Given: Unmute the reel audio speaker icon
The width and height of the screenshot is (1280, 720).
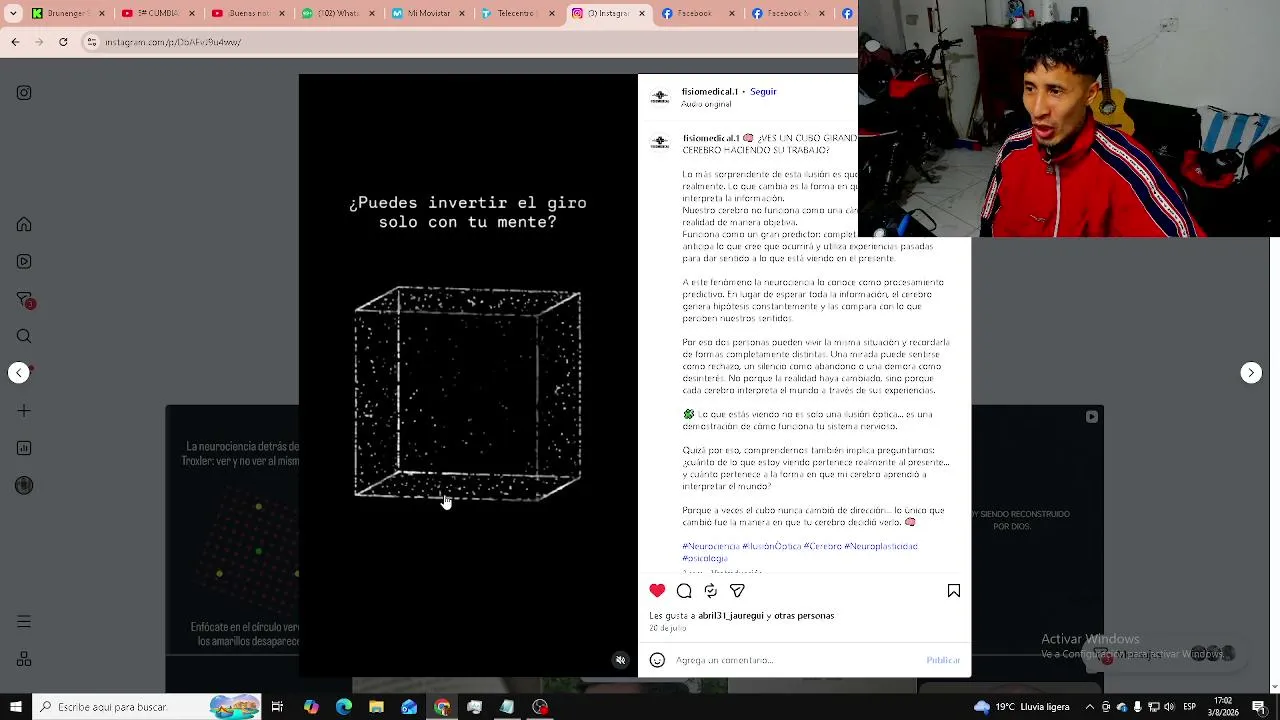Looking at the screenshot, I should coord(621,660).
